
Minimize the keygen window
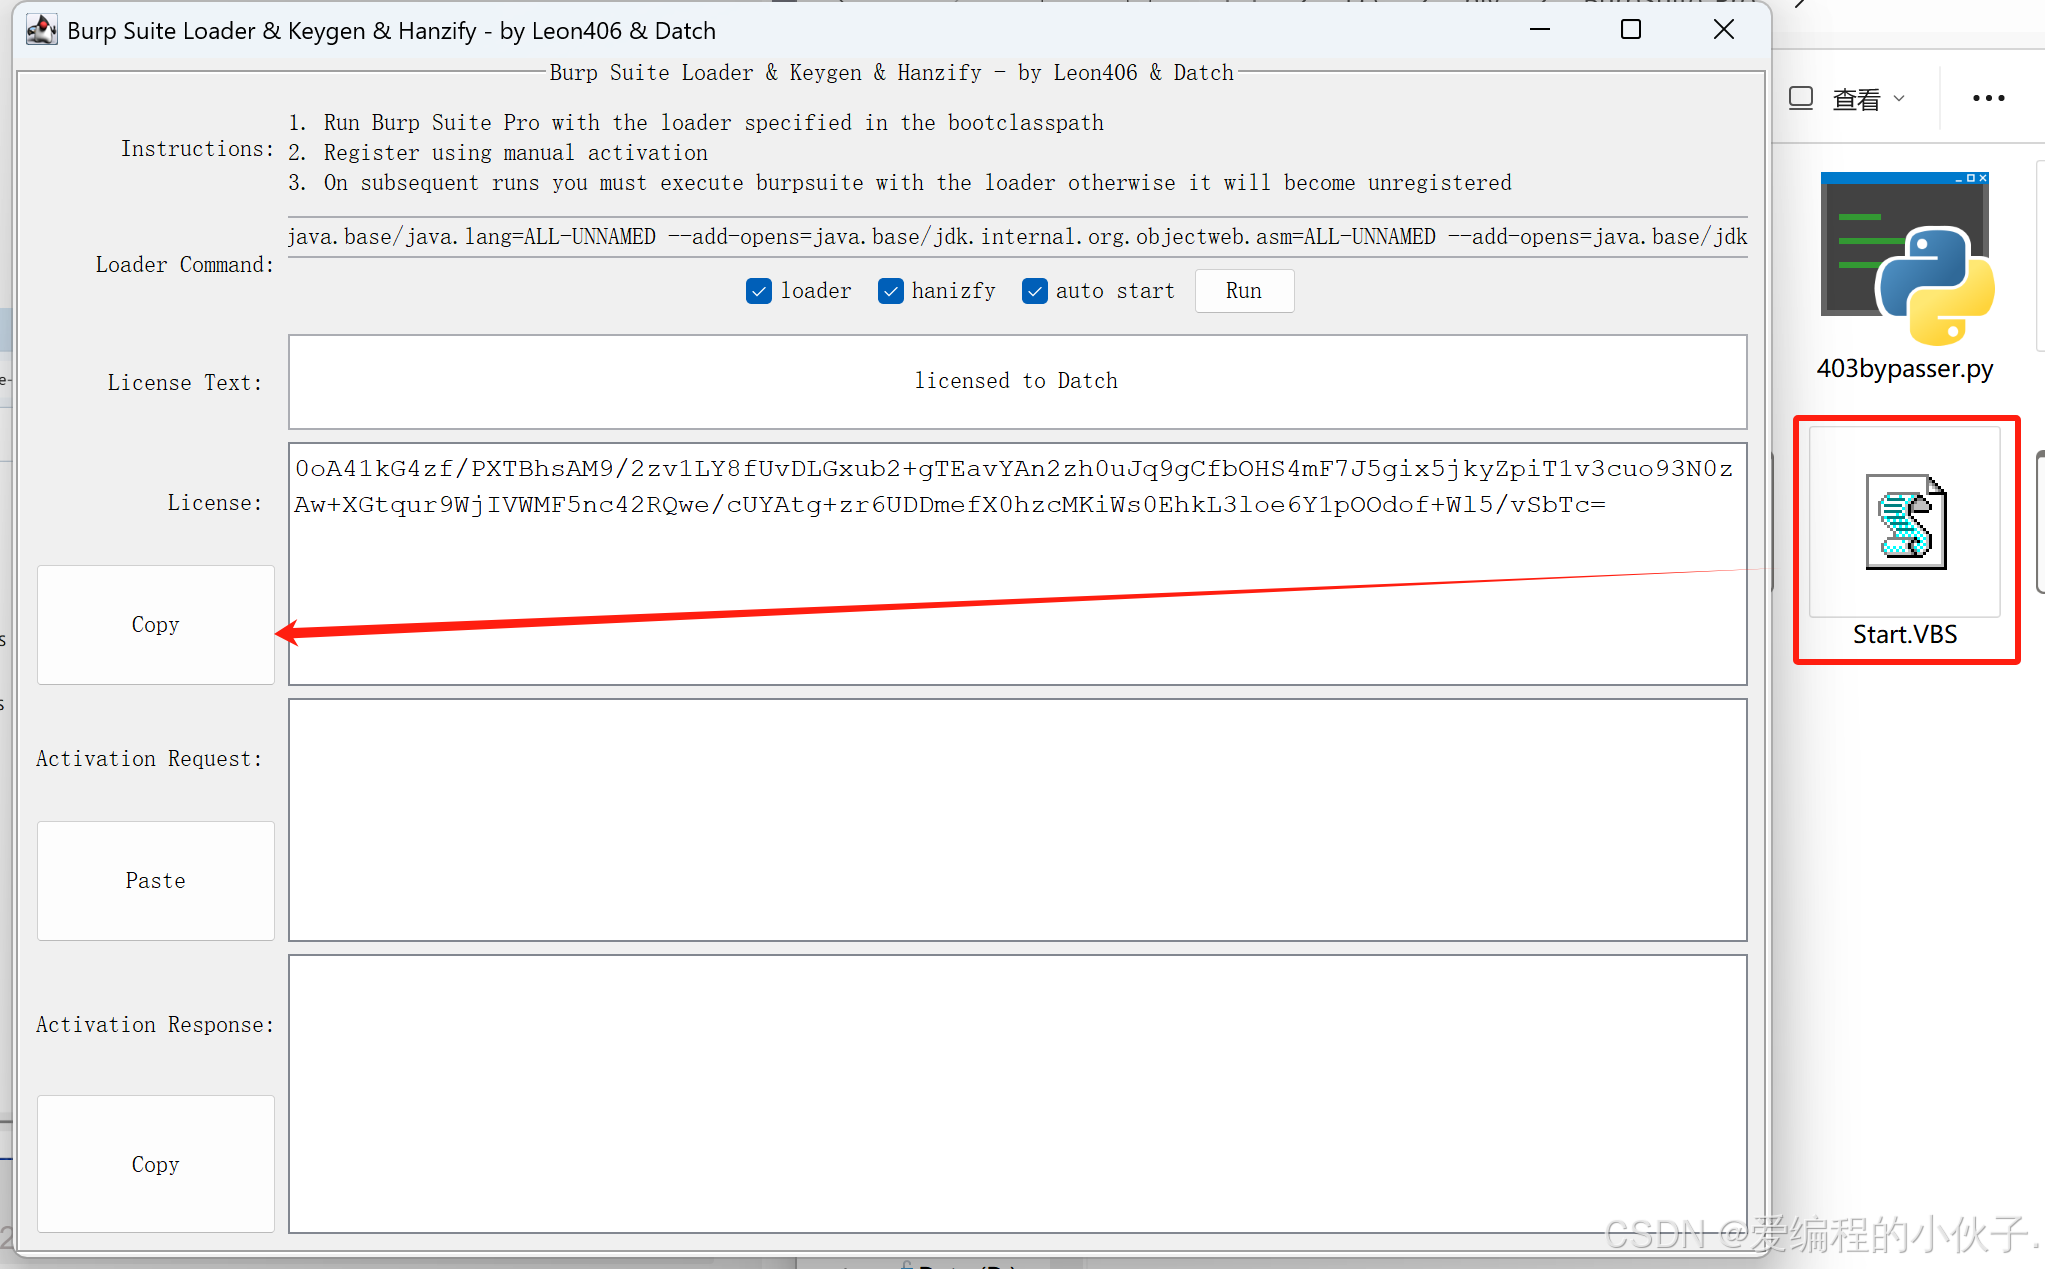coord(1540,30)
